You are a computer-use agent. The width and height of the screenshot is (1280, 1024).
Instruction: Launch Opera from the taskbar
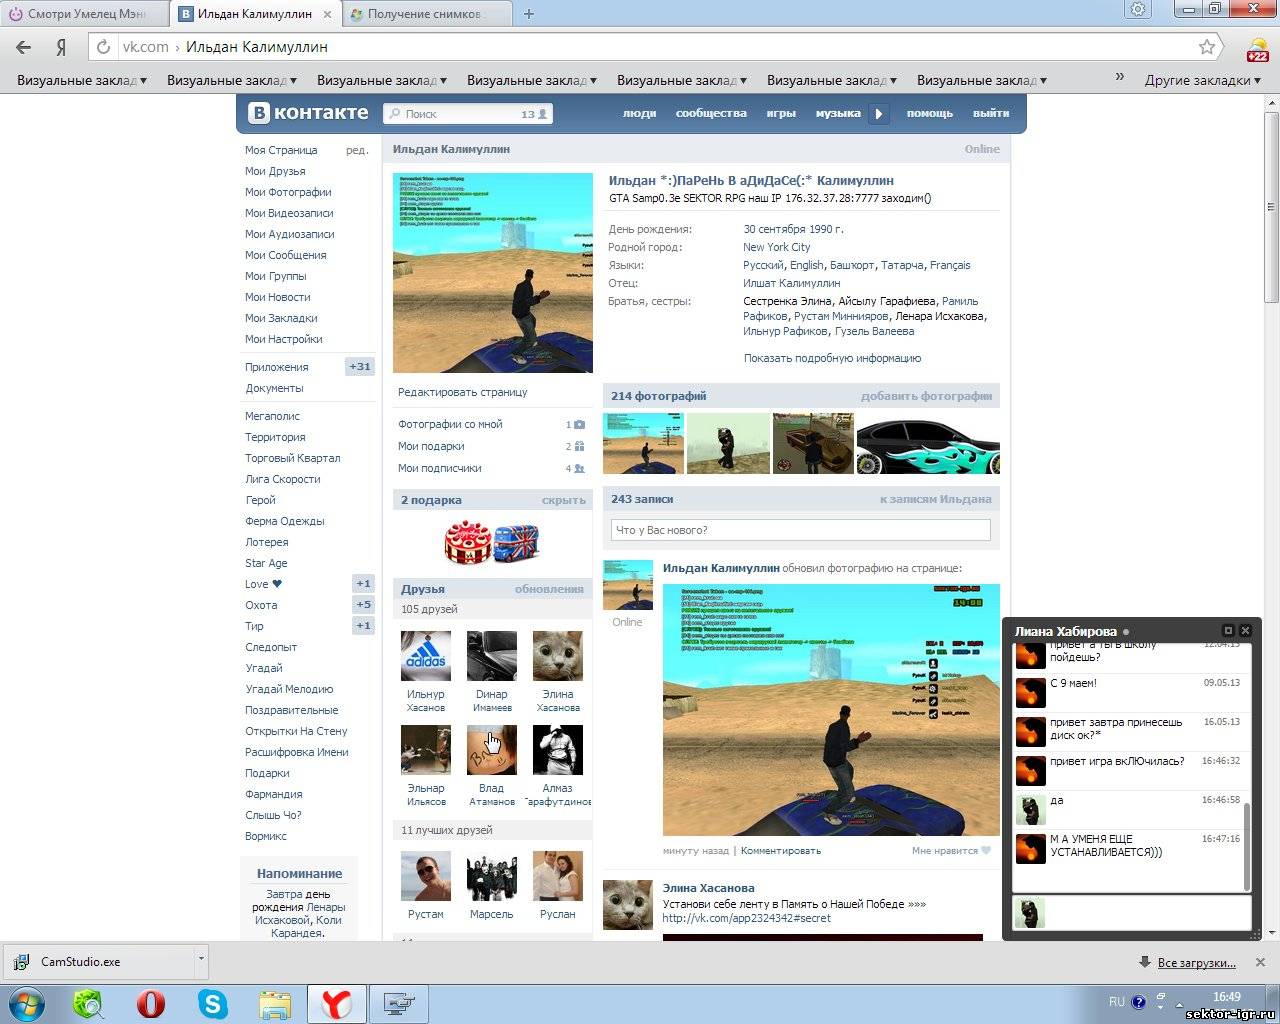pyautogui.click(x=151, y=1003)
